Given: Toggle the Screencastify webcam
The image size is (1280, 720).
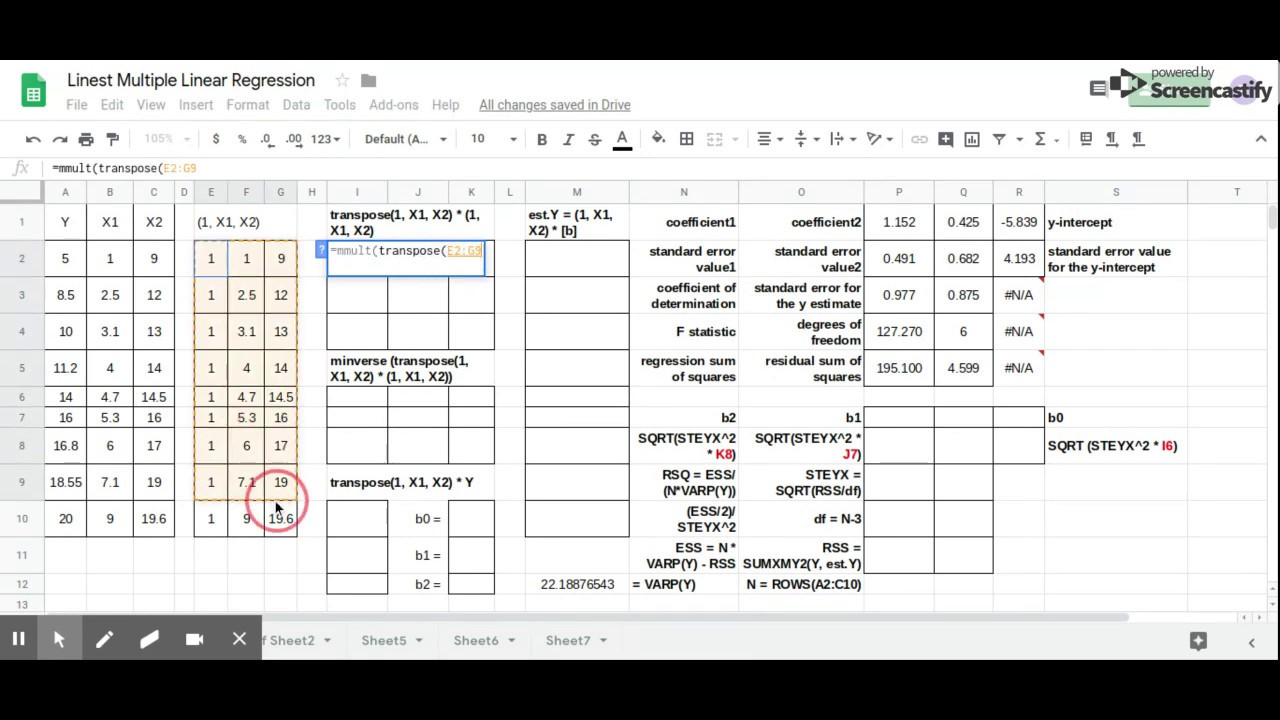Looking at the screenshot, I should (x=194, y=640).
